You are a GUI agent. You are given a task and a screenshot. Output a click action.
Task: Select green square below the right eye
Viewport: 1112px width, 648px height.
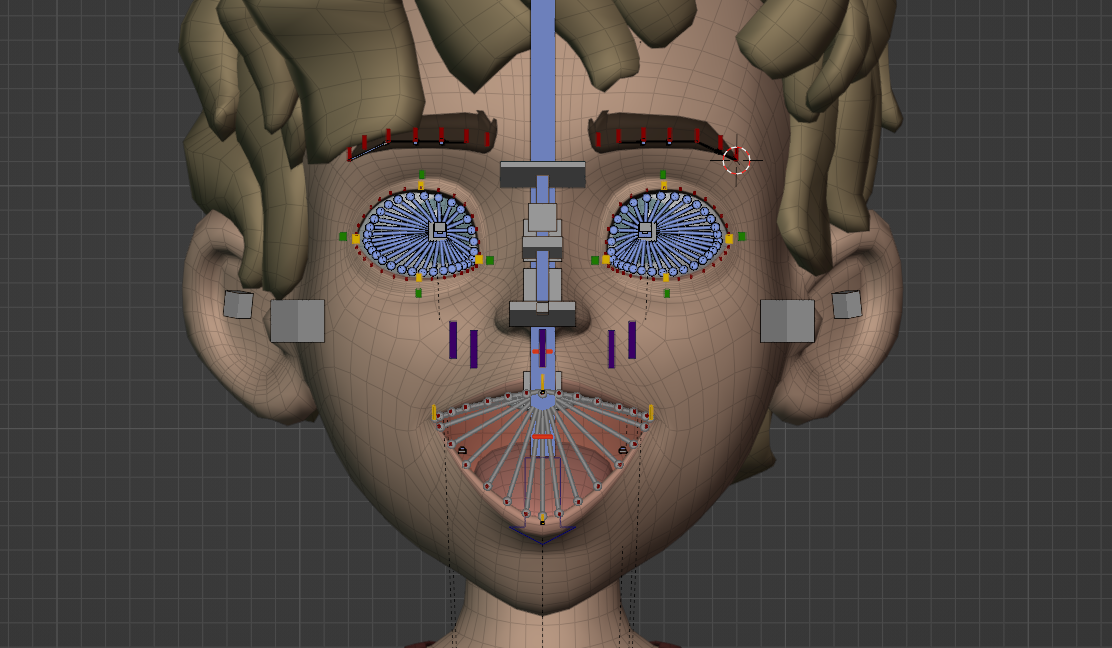[667, 293]
